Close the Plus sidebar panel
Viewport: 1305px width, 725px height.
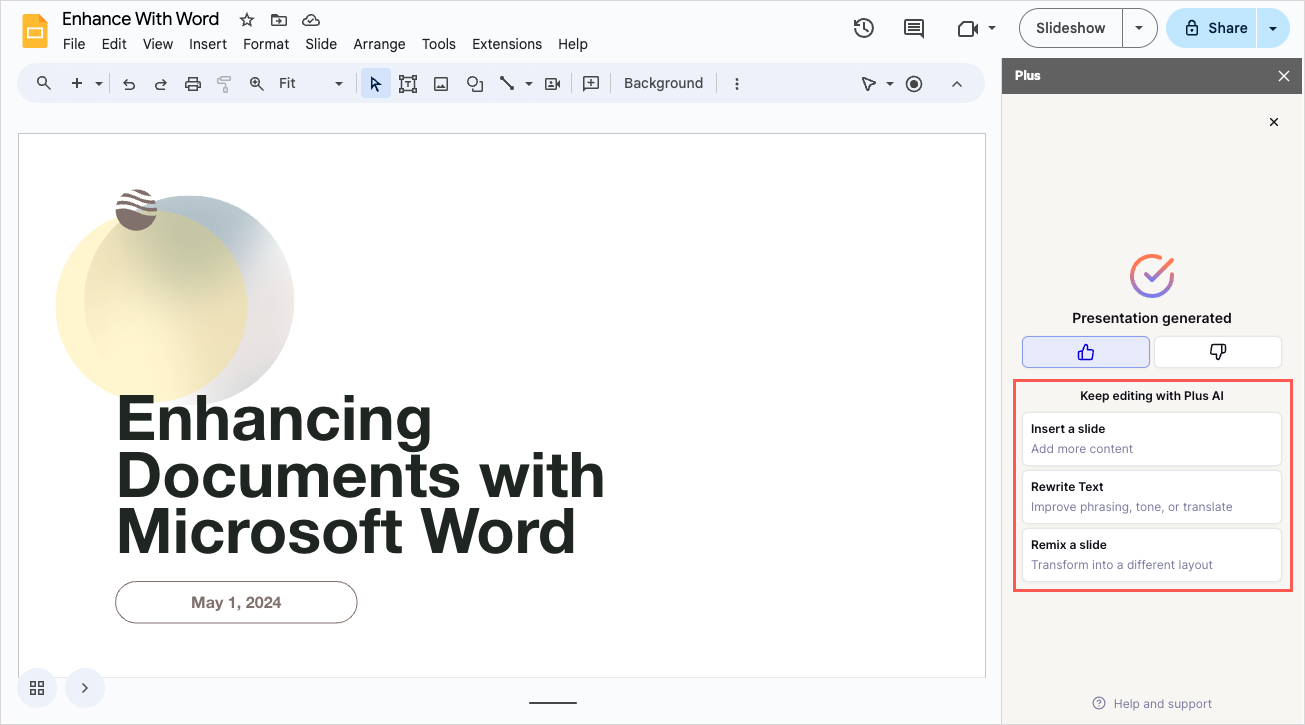tap(1284, 76)
